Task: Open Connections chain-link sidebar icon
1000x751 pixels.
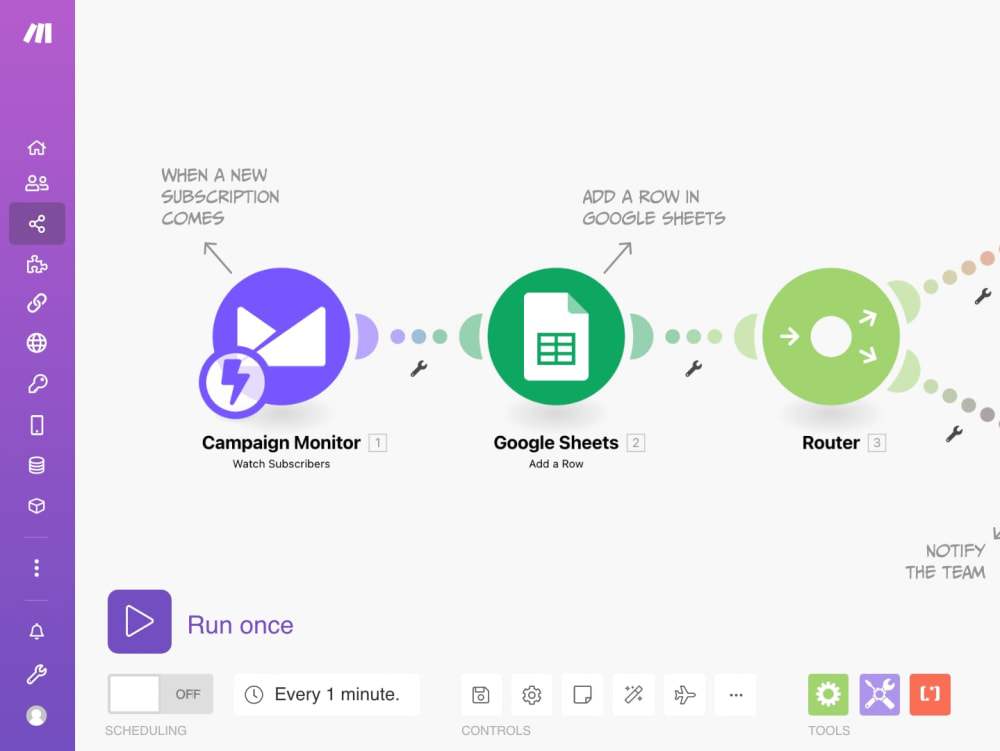Action: [x=37, y=303]
